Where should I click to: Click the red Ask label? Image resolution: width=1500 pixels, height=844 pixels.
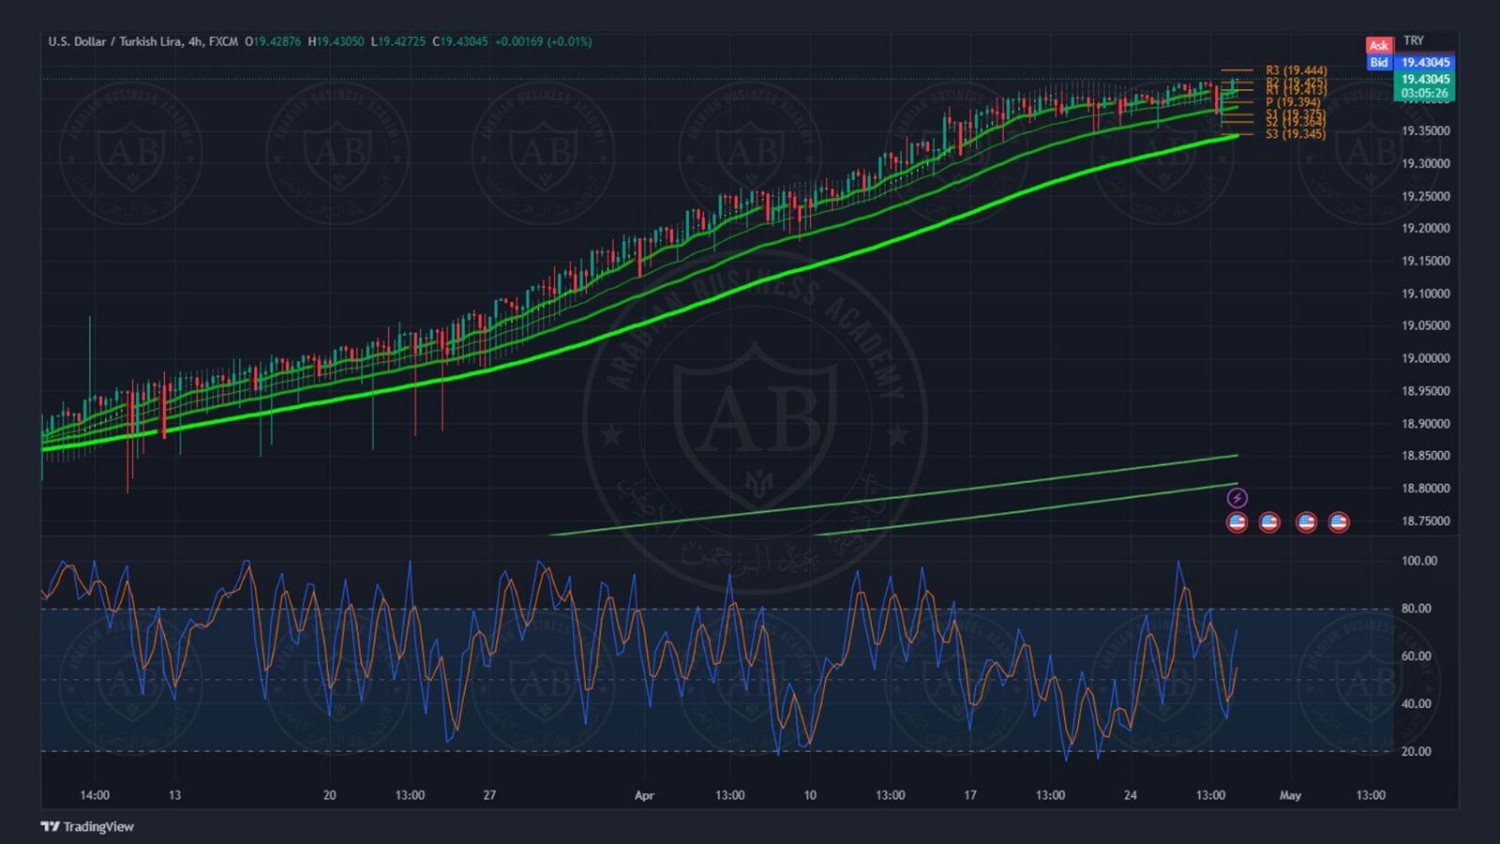pyautogui.click(x=1379, y=45)
